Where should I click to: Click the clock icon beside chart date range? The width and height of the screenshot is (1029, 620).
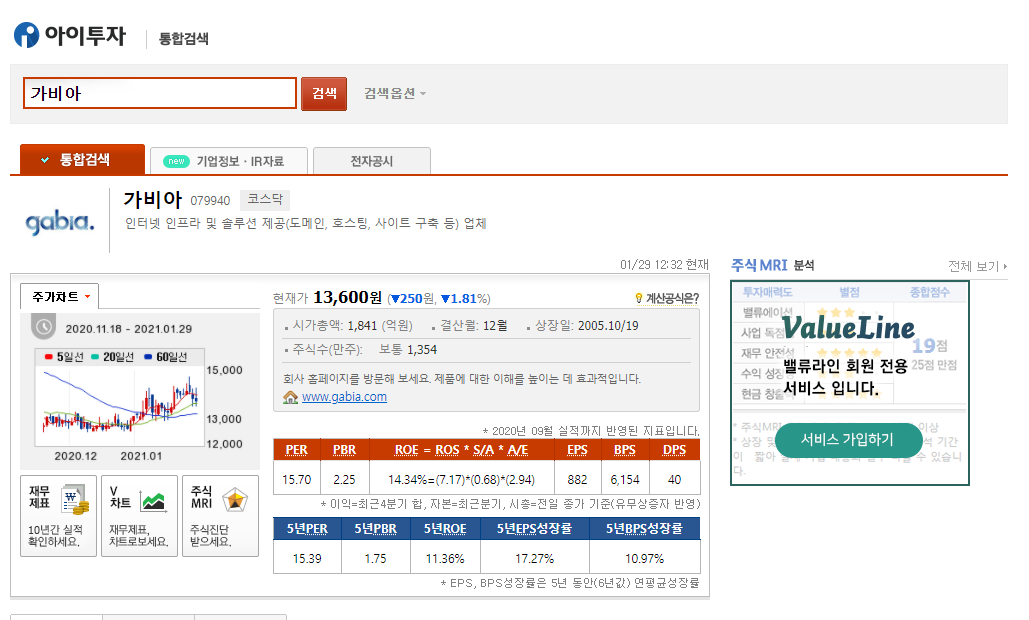[44, 327]
